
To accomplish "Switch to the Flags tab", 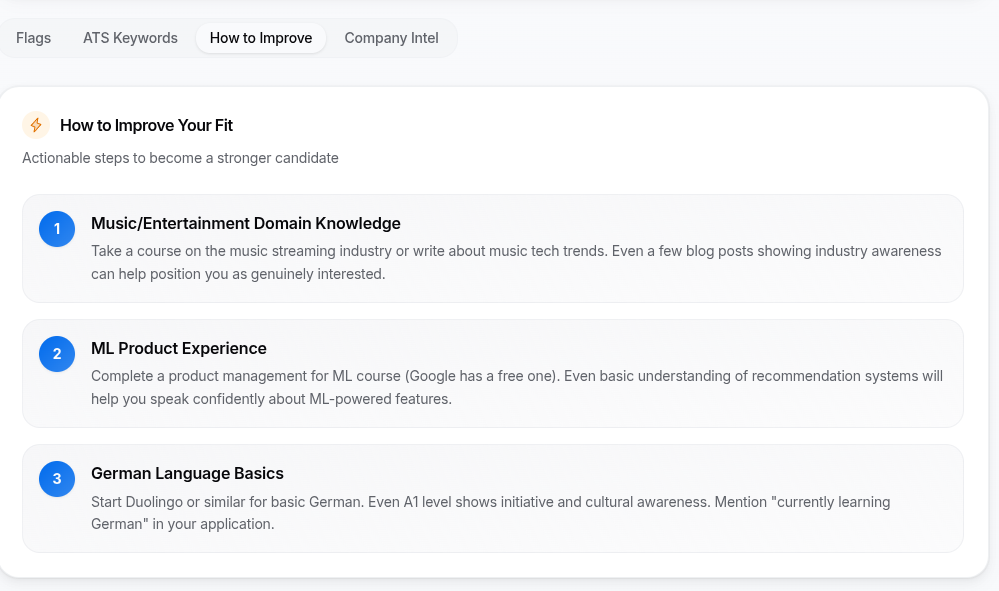I will coord(33,38).
